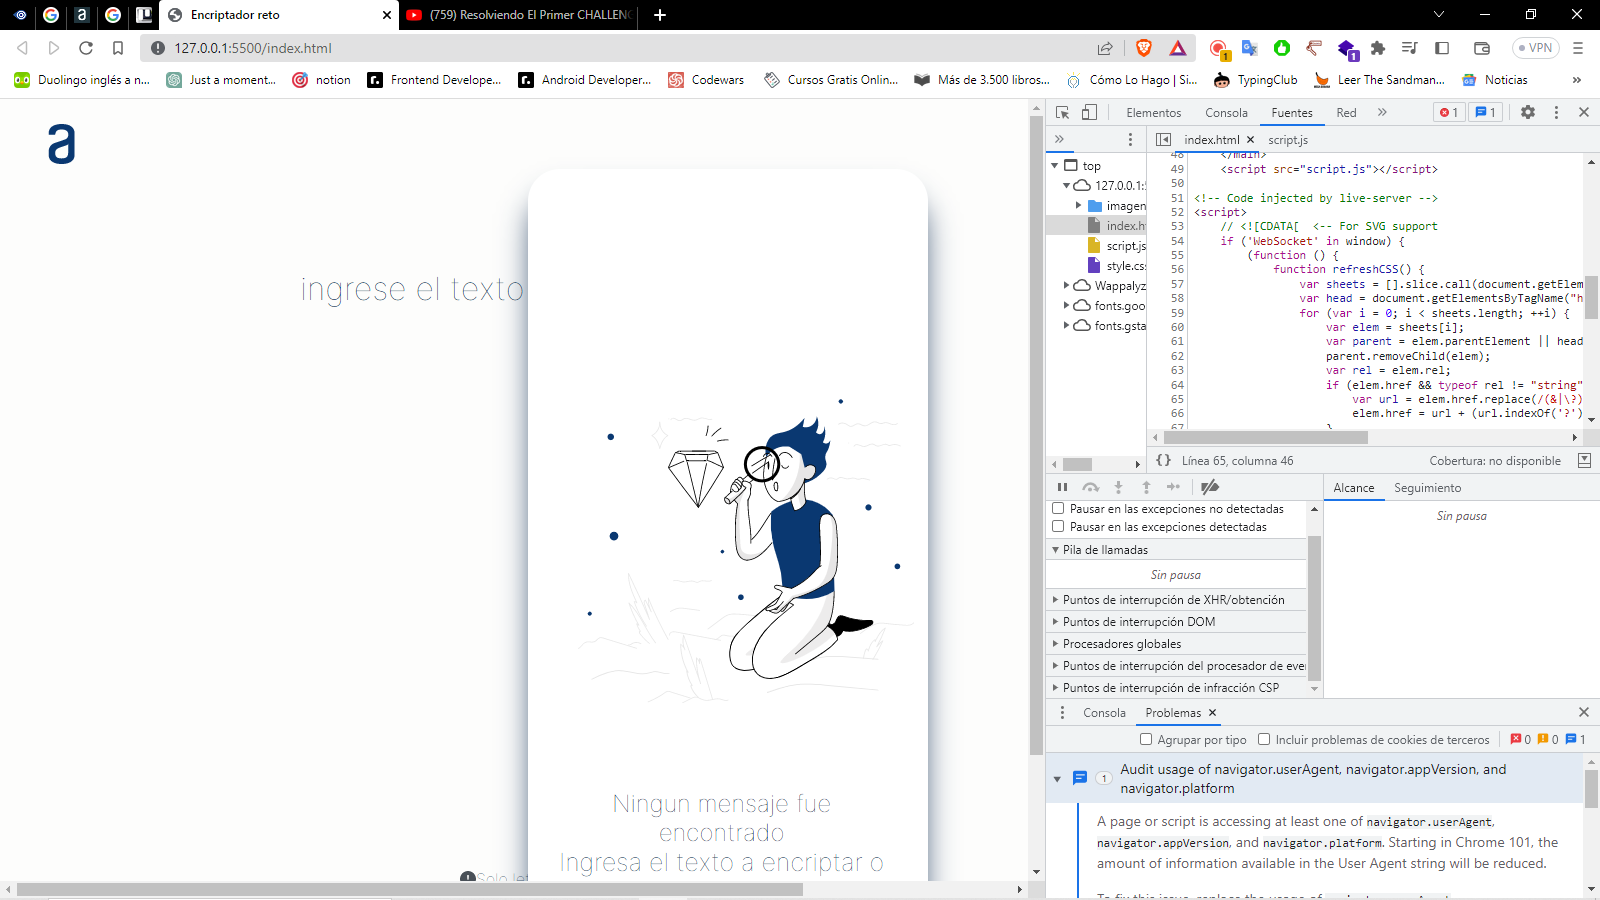Open DevTools settings gear

coord(1527,113)
